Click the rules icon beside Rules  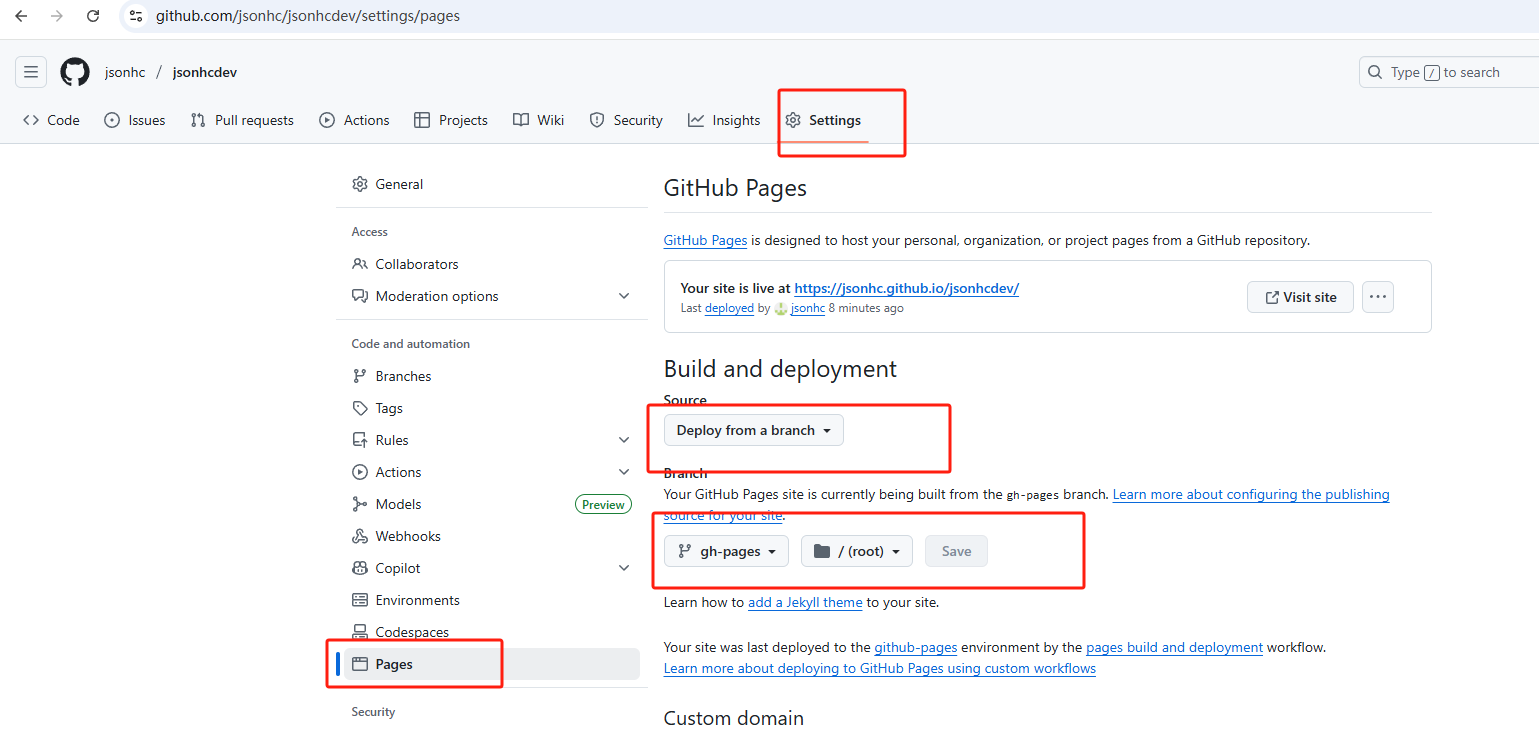point(360,440)
